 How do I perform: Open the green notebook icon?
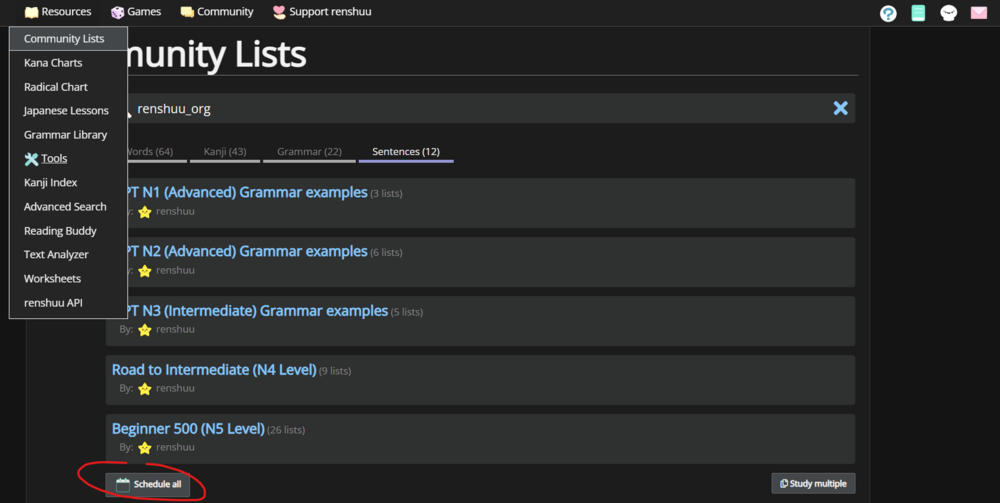(918, 13)
